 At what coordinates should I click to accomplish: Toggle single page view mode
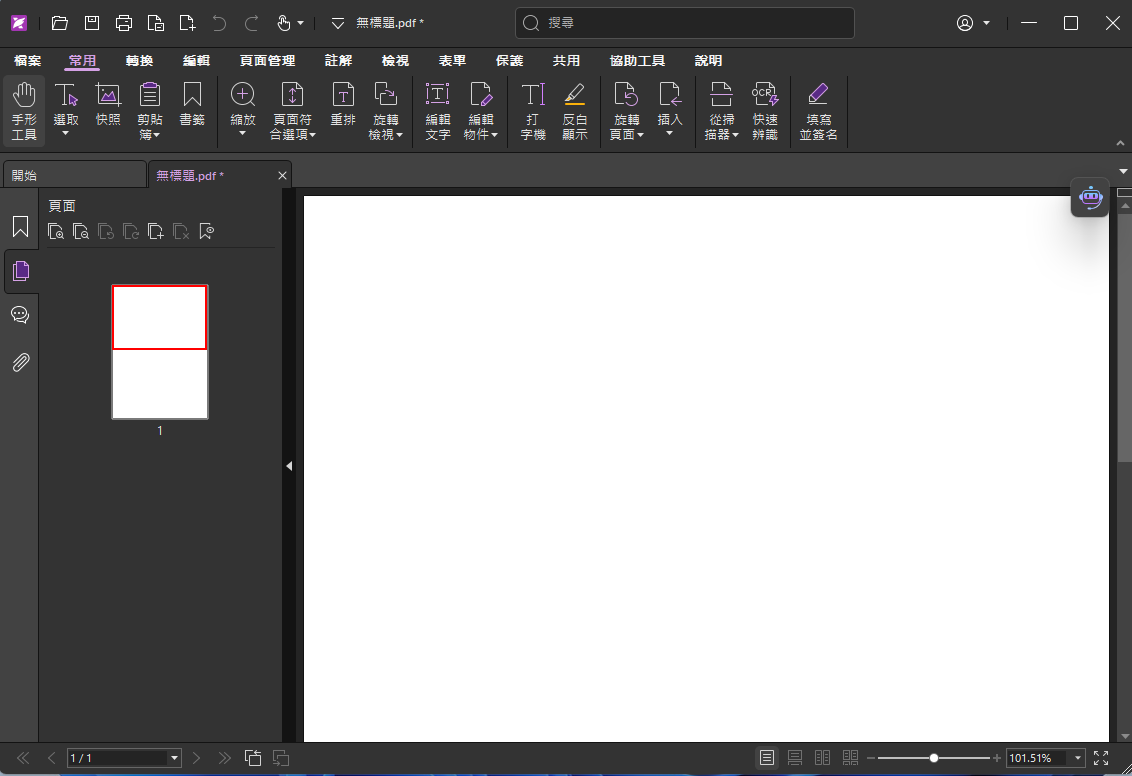(x=767, y=758)
